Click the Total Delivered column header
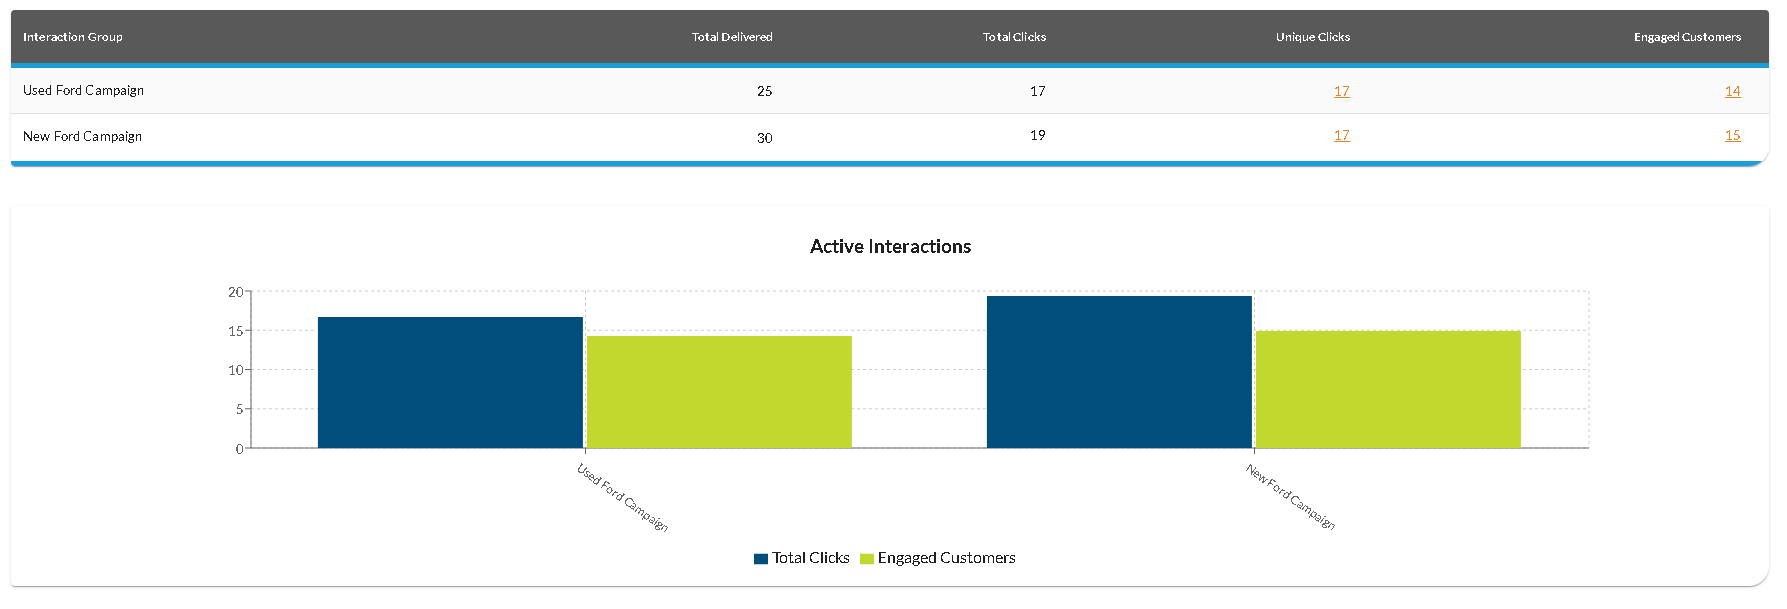 pyautogui.click(x=732, y=37)
